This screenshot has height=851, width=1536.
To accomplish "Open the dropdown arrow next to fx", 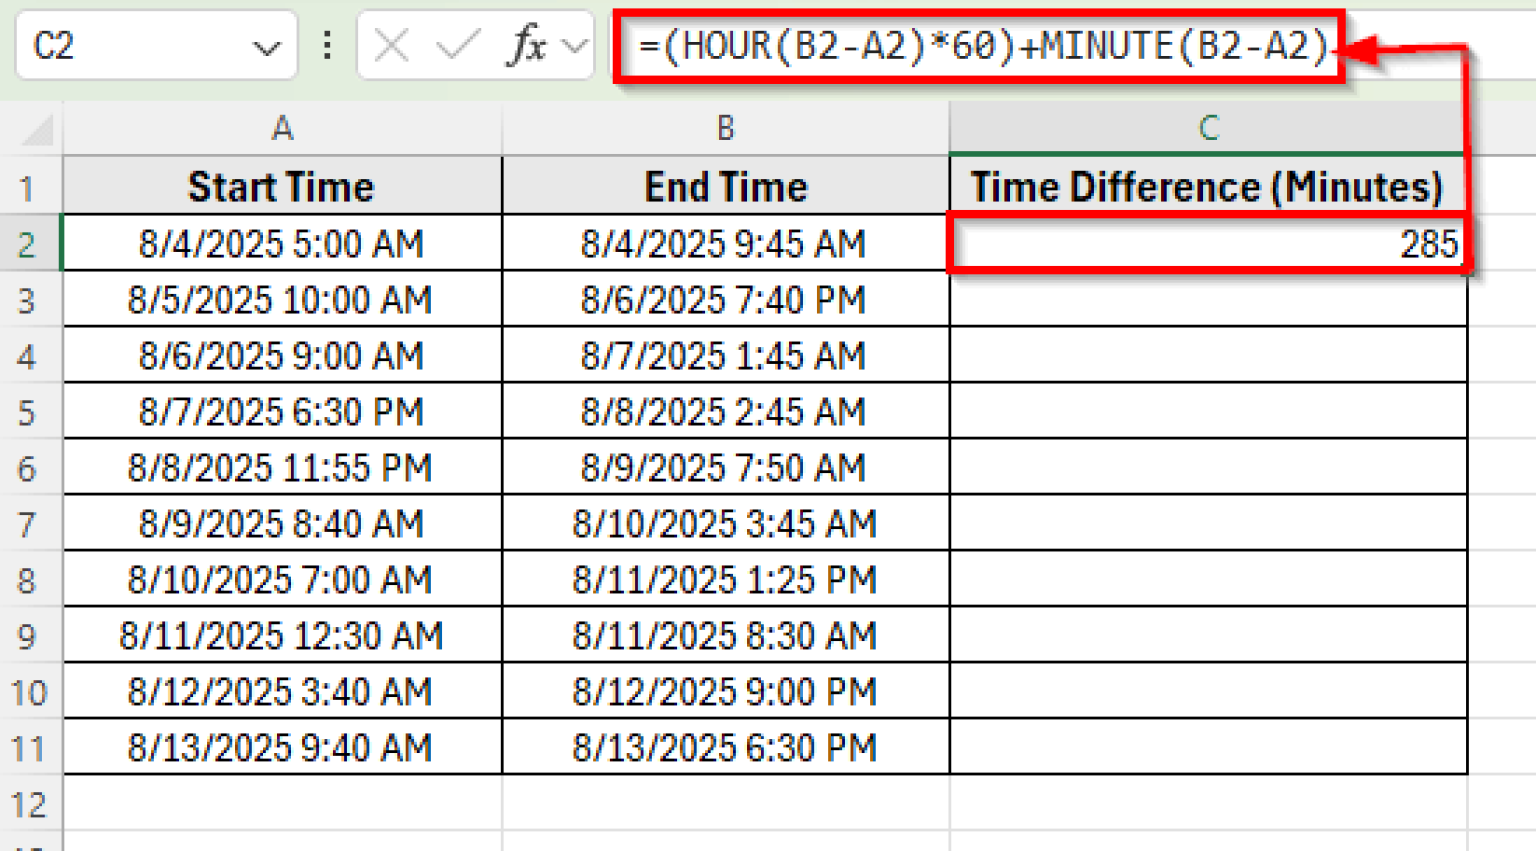I will tap(571, 45).
